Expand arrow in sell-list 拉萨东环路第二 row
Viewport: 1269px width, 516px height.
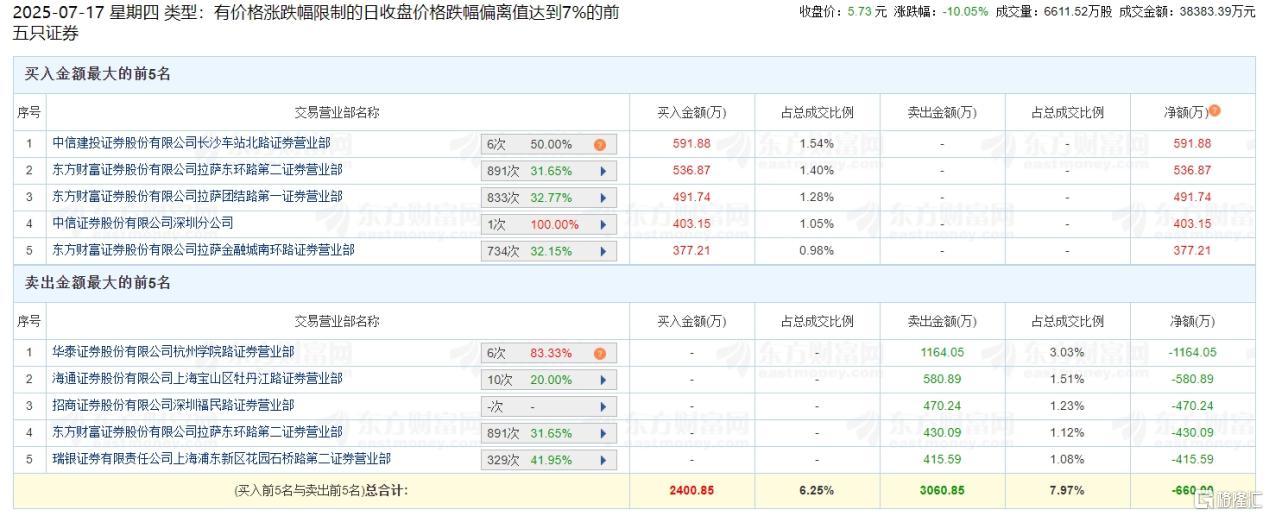tap(603, 434)
